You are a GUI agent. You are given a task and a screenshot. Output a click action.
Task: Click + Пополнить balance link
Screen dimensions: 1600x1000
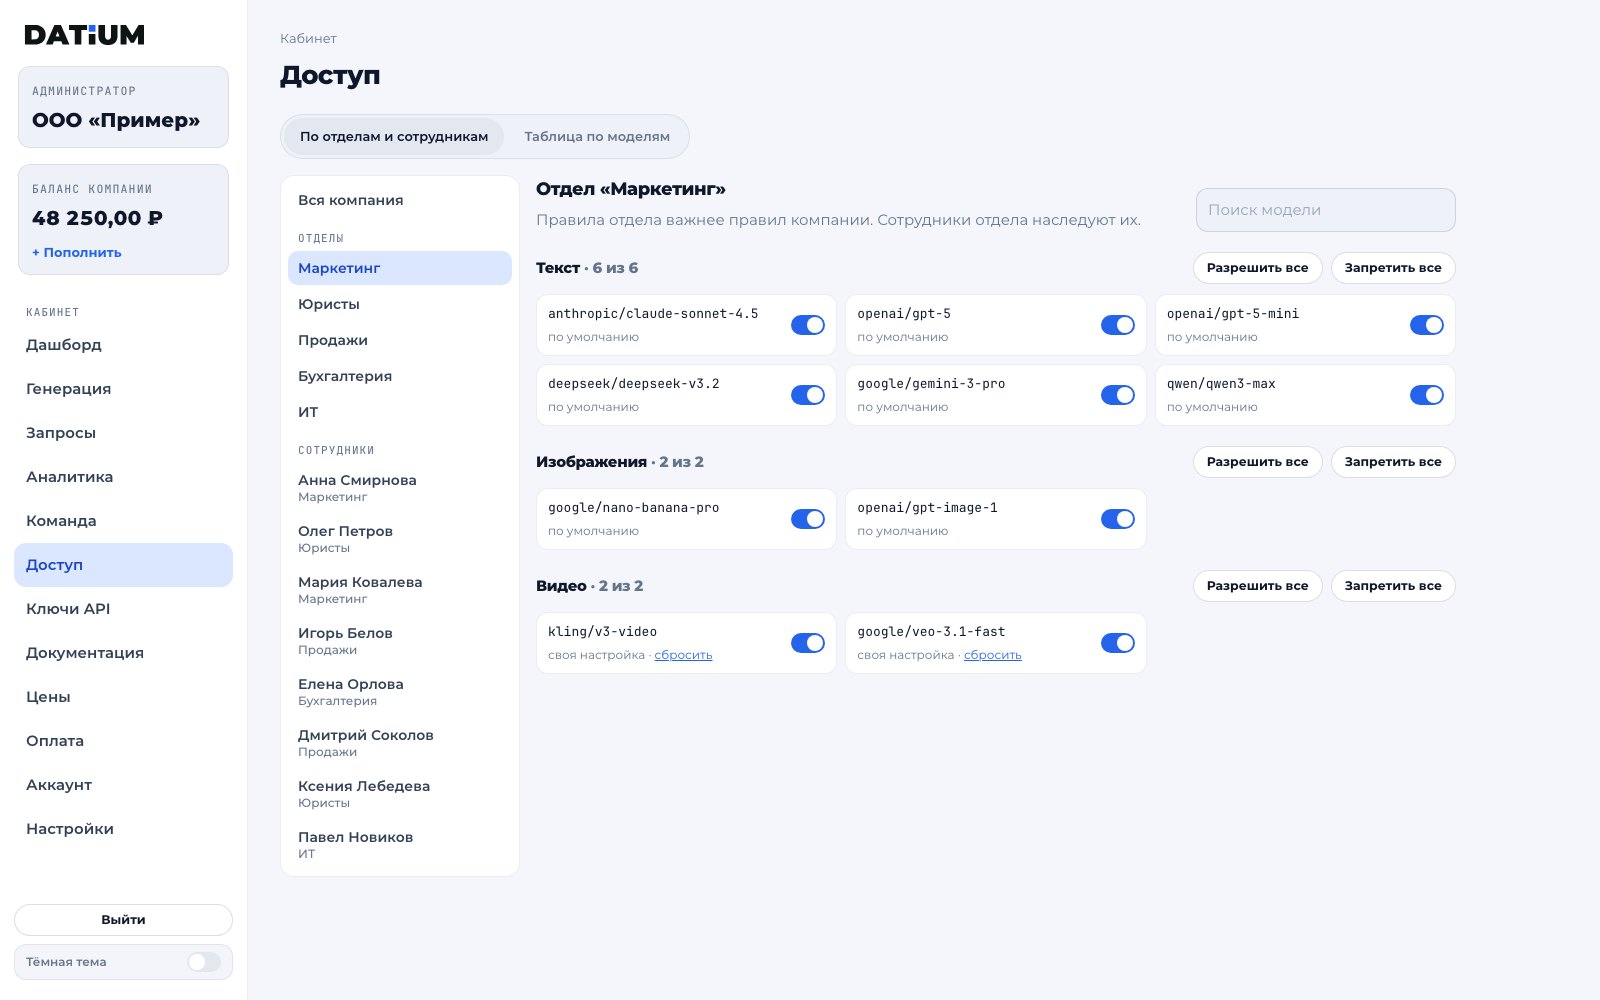[x=77, y=253]
